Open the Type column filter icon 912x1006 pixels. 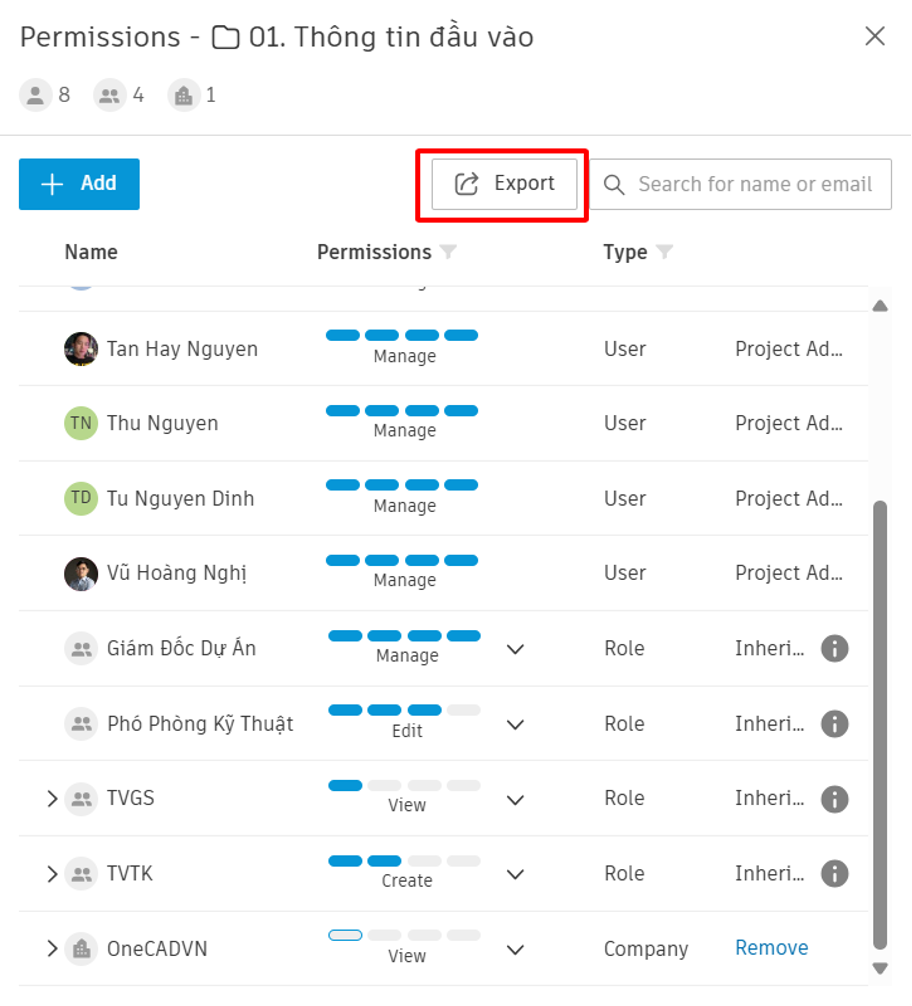click(x=664, y=252)
